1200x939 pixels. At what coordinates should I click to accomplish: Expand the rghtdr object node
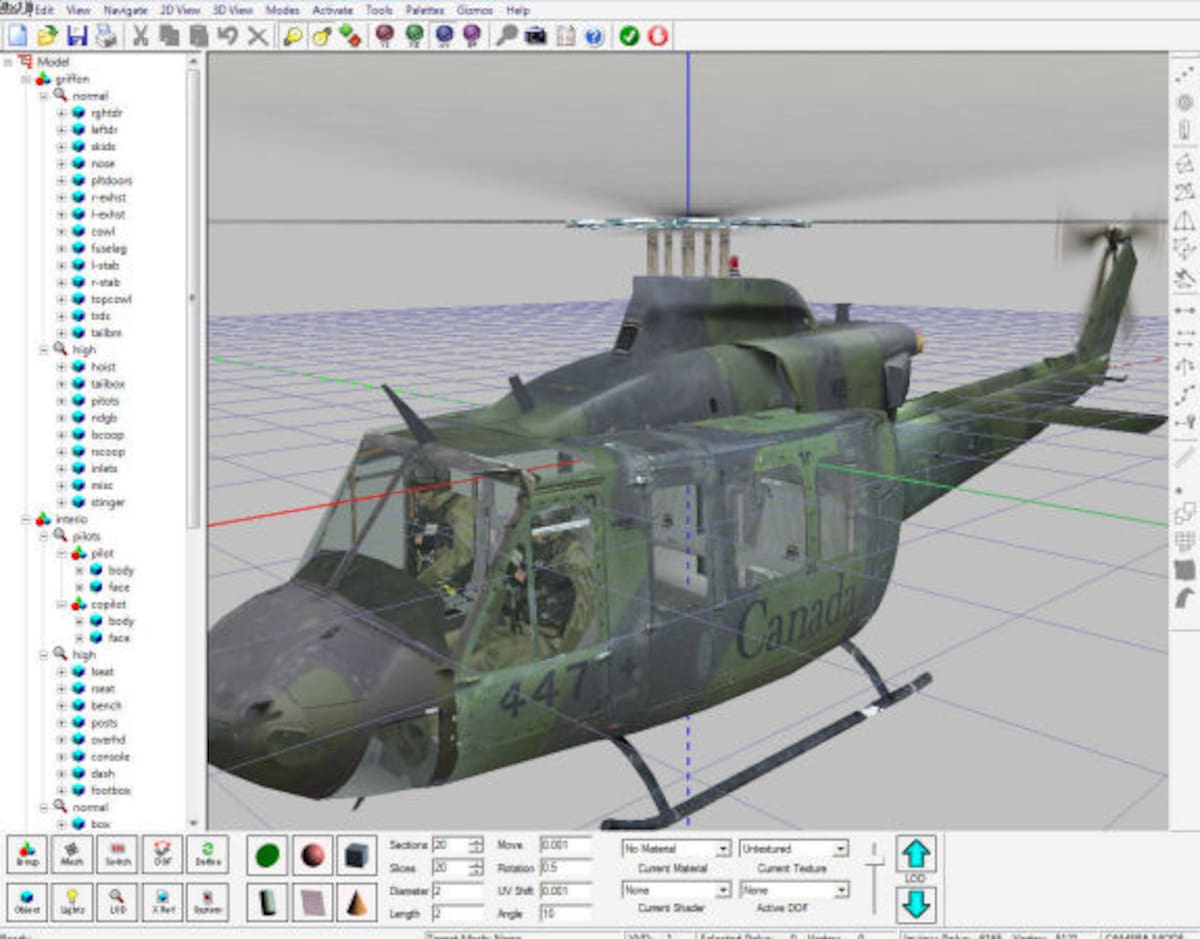coord(62,113)
